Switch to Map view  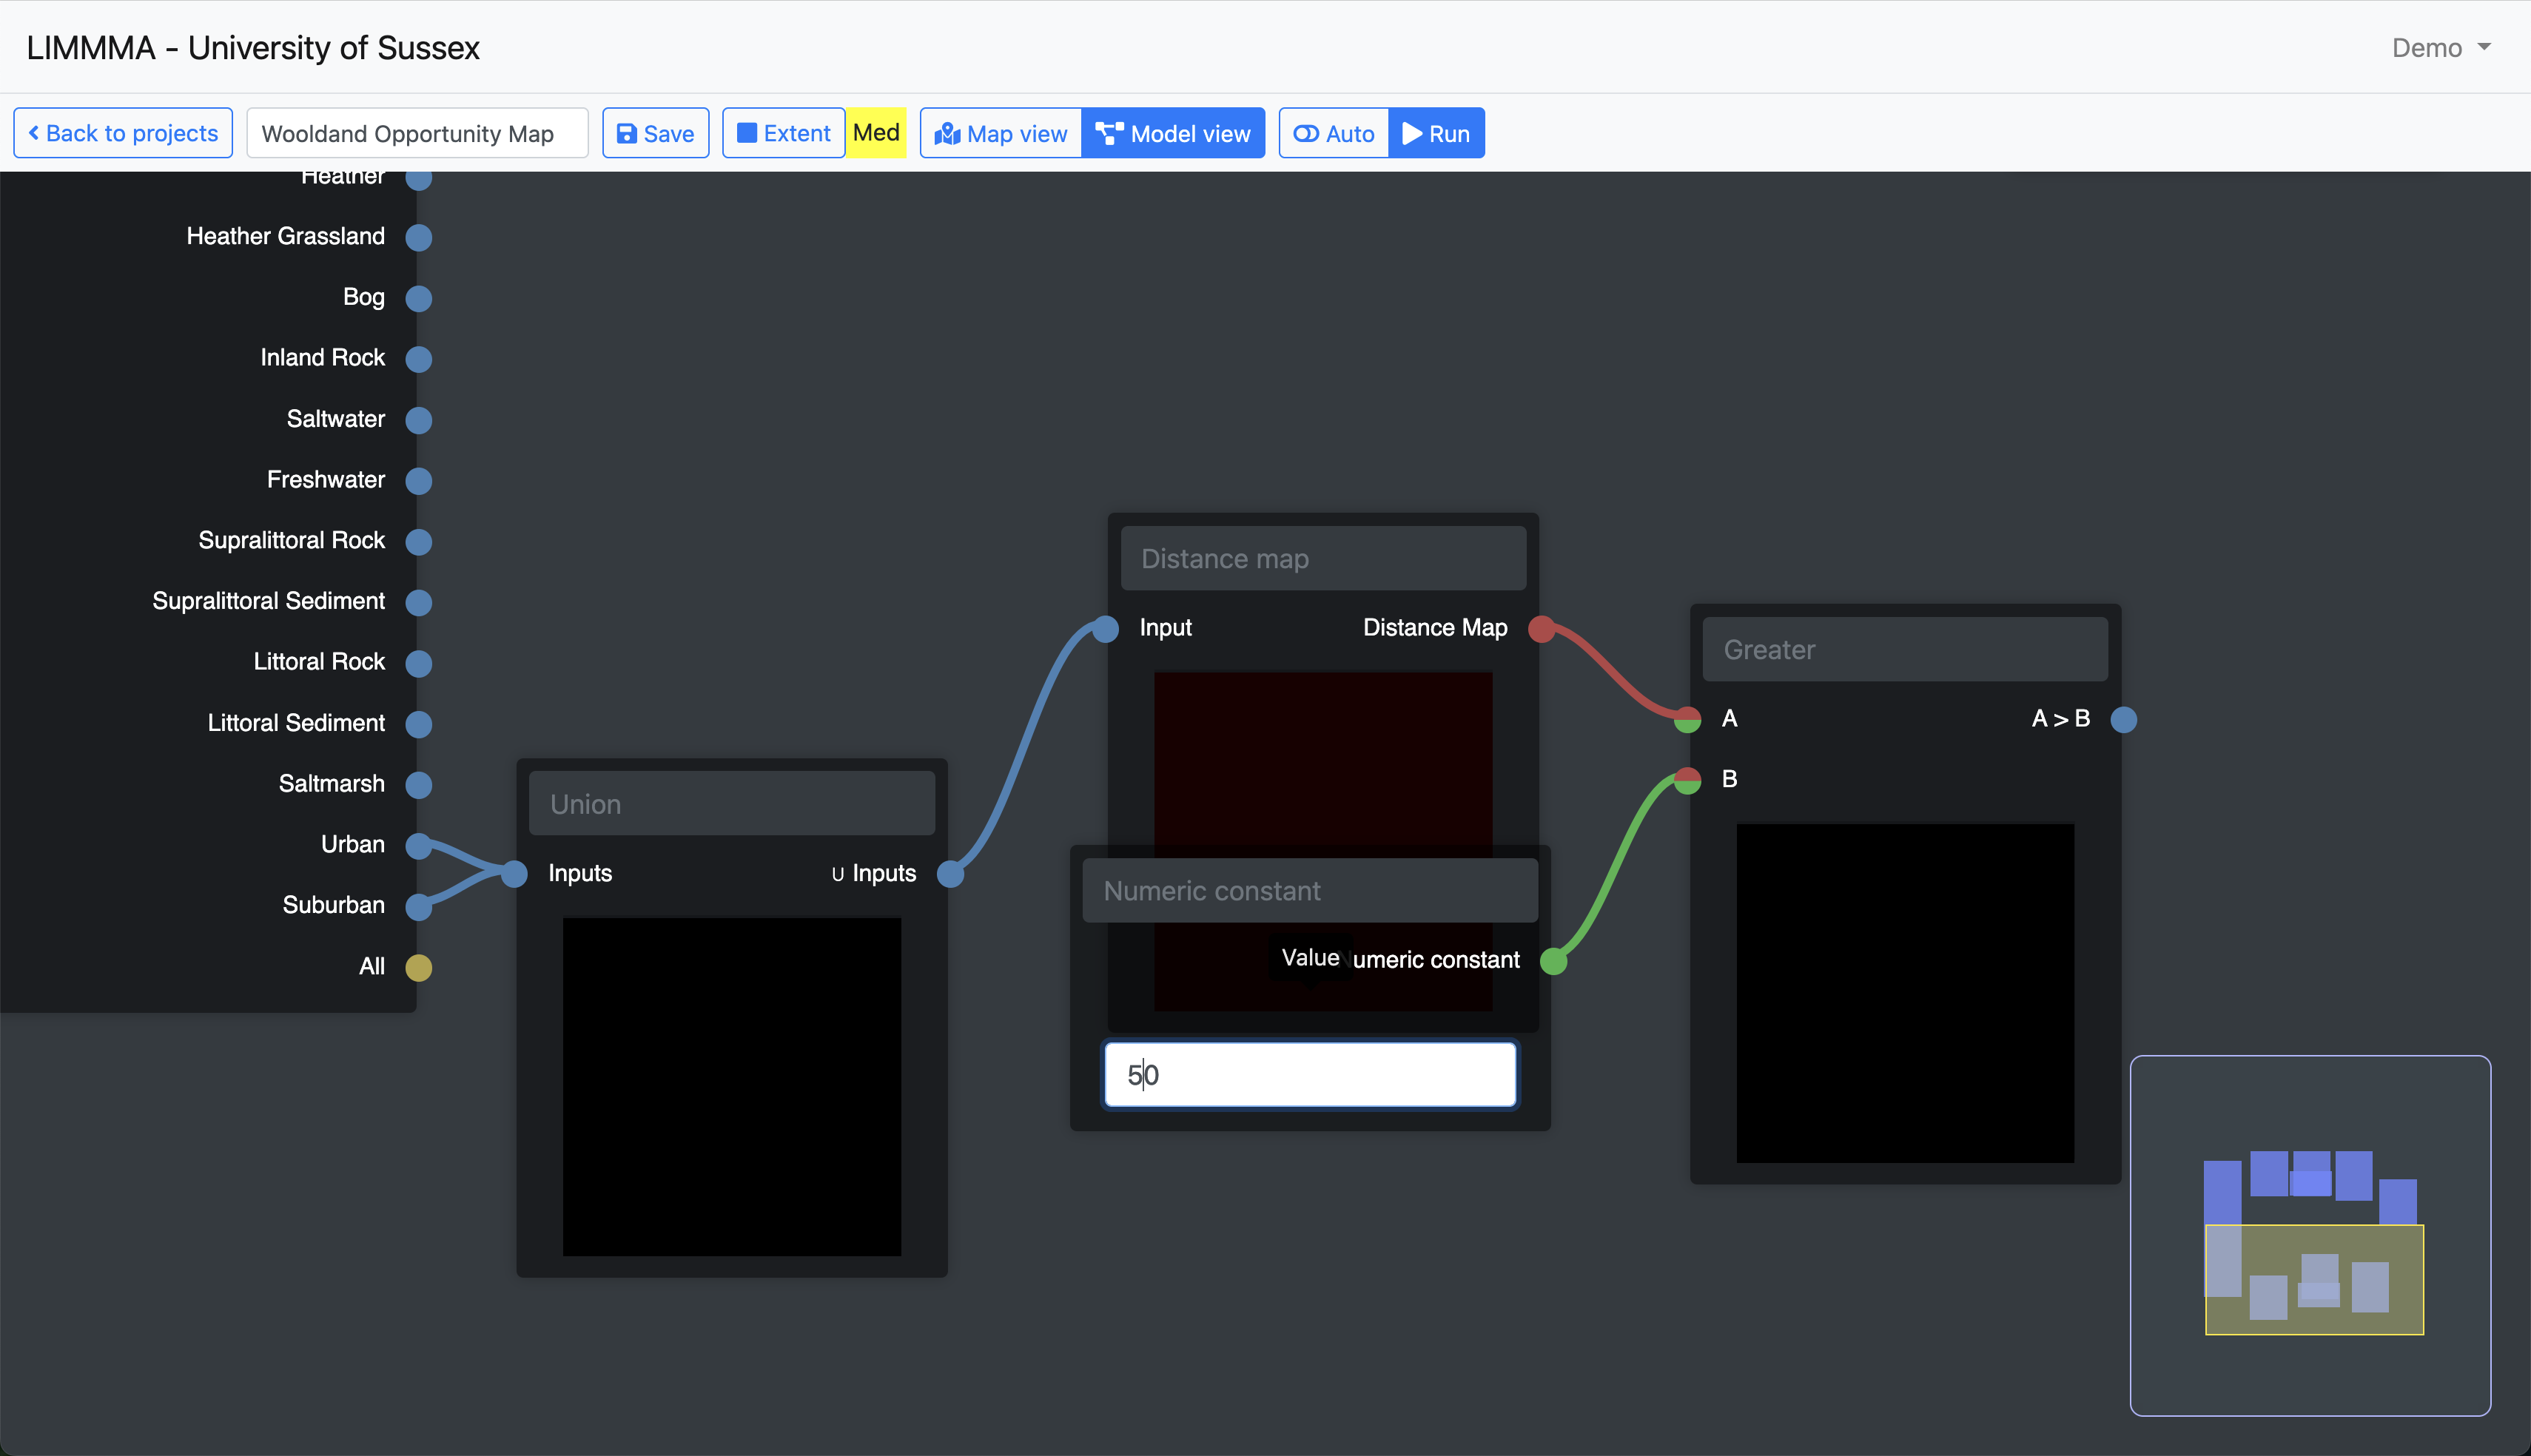[x=1001, y=133]
